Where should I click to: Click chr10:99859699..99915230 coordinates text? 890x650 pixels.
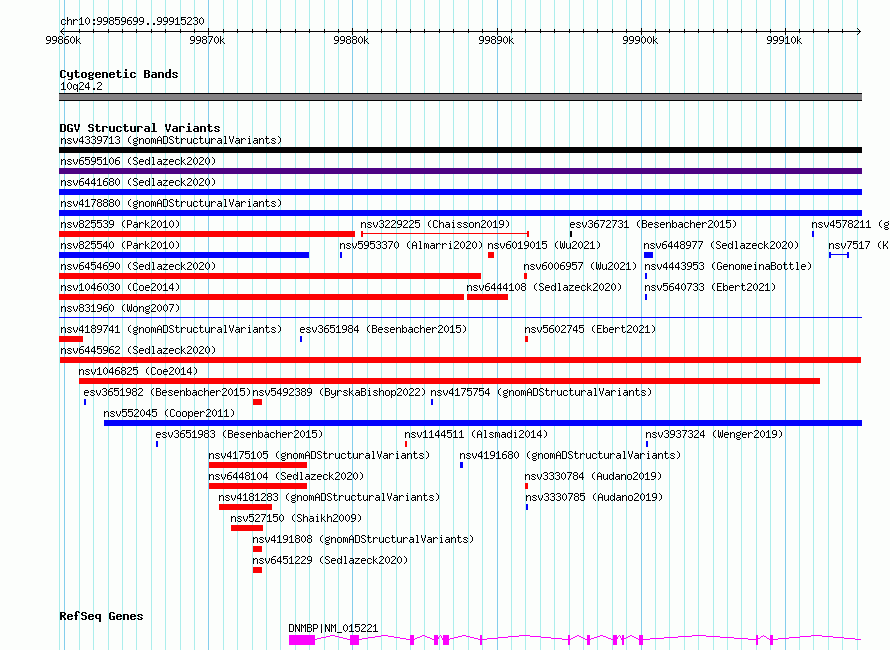[132, 21]
